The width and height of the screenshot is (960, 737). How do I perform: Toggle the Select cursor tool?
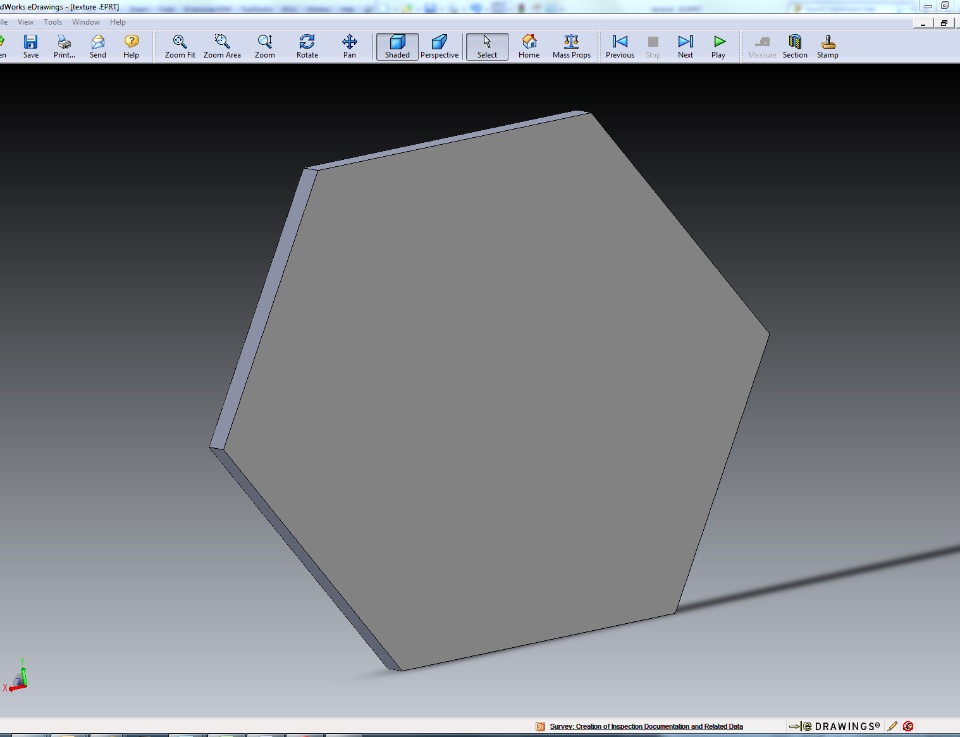pyautogui.click(x=487, y=46)
